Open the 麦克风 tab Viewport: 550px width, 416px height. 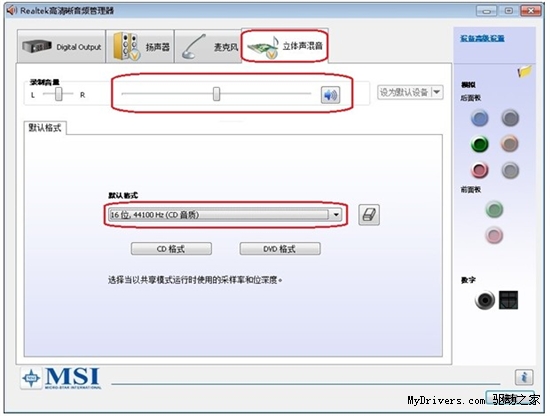point(208,46)
